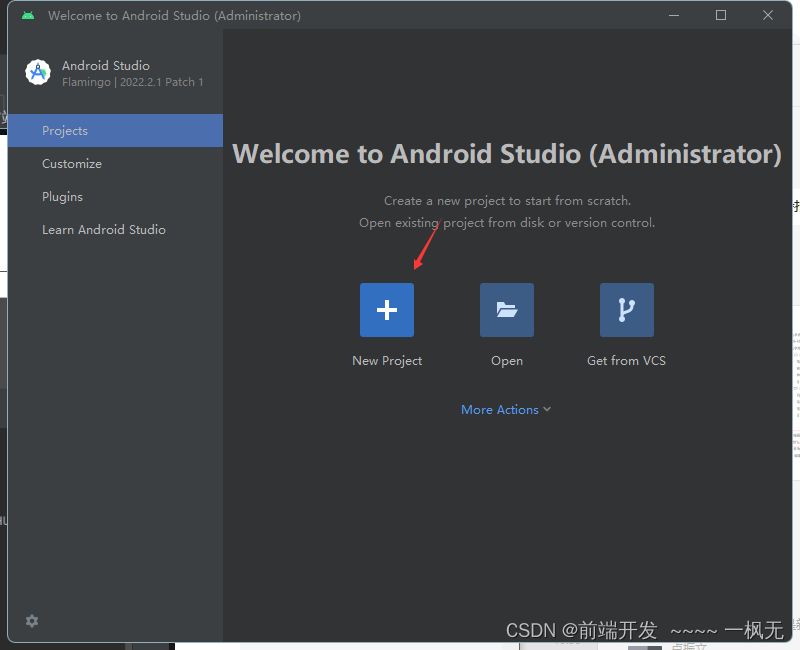This screenshot has width=800, height=650.
Task: Click the Get from VCS label
Action: (x=626, y=361)
